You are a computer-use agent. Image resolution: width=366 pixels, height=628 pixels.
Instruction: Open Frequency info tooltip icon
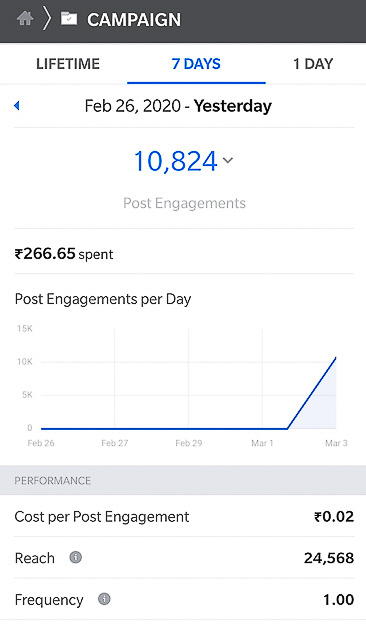click(104, 599)
